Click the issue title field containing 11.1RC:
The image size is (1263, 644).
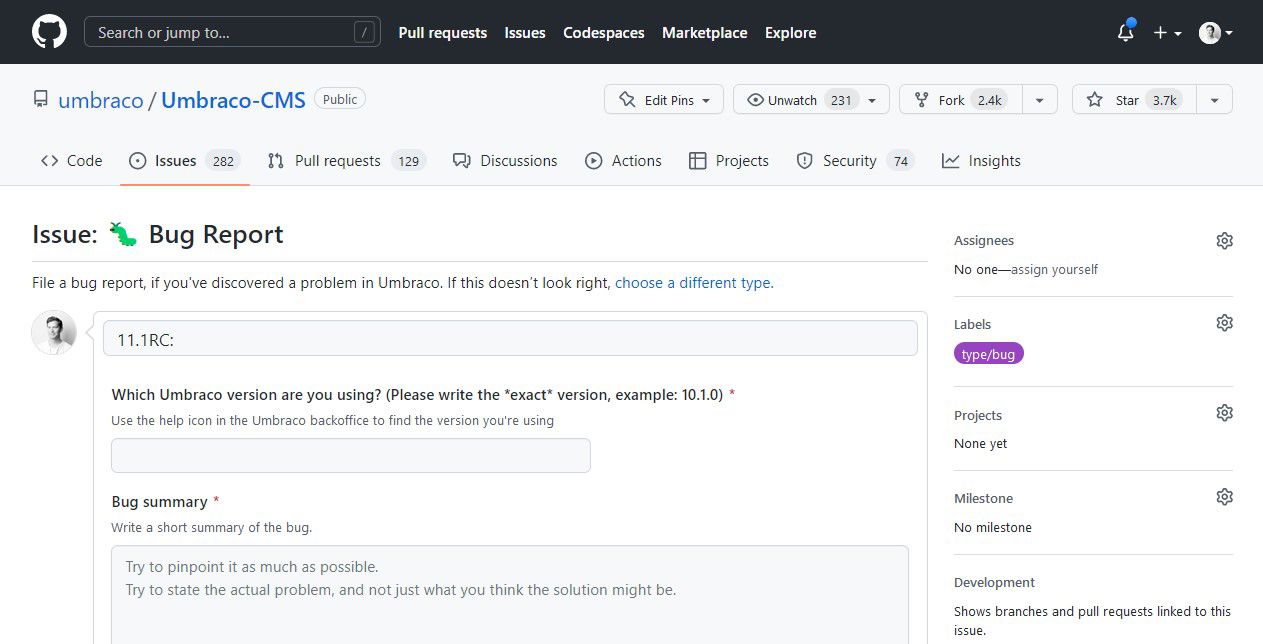(510, 338)
